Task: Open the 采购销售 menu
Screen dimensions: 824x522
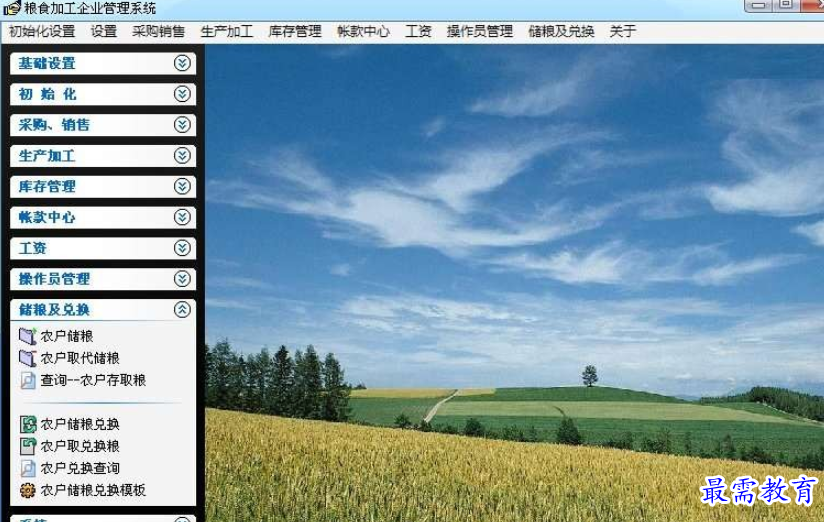Action: click(x=158, y=31)
